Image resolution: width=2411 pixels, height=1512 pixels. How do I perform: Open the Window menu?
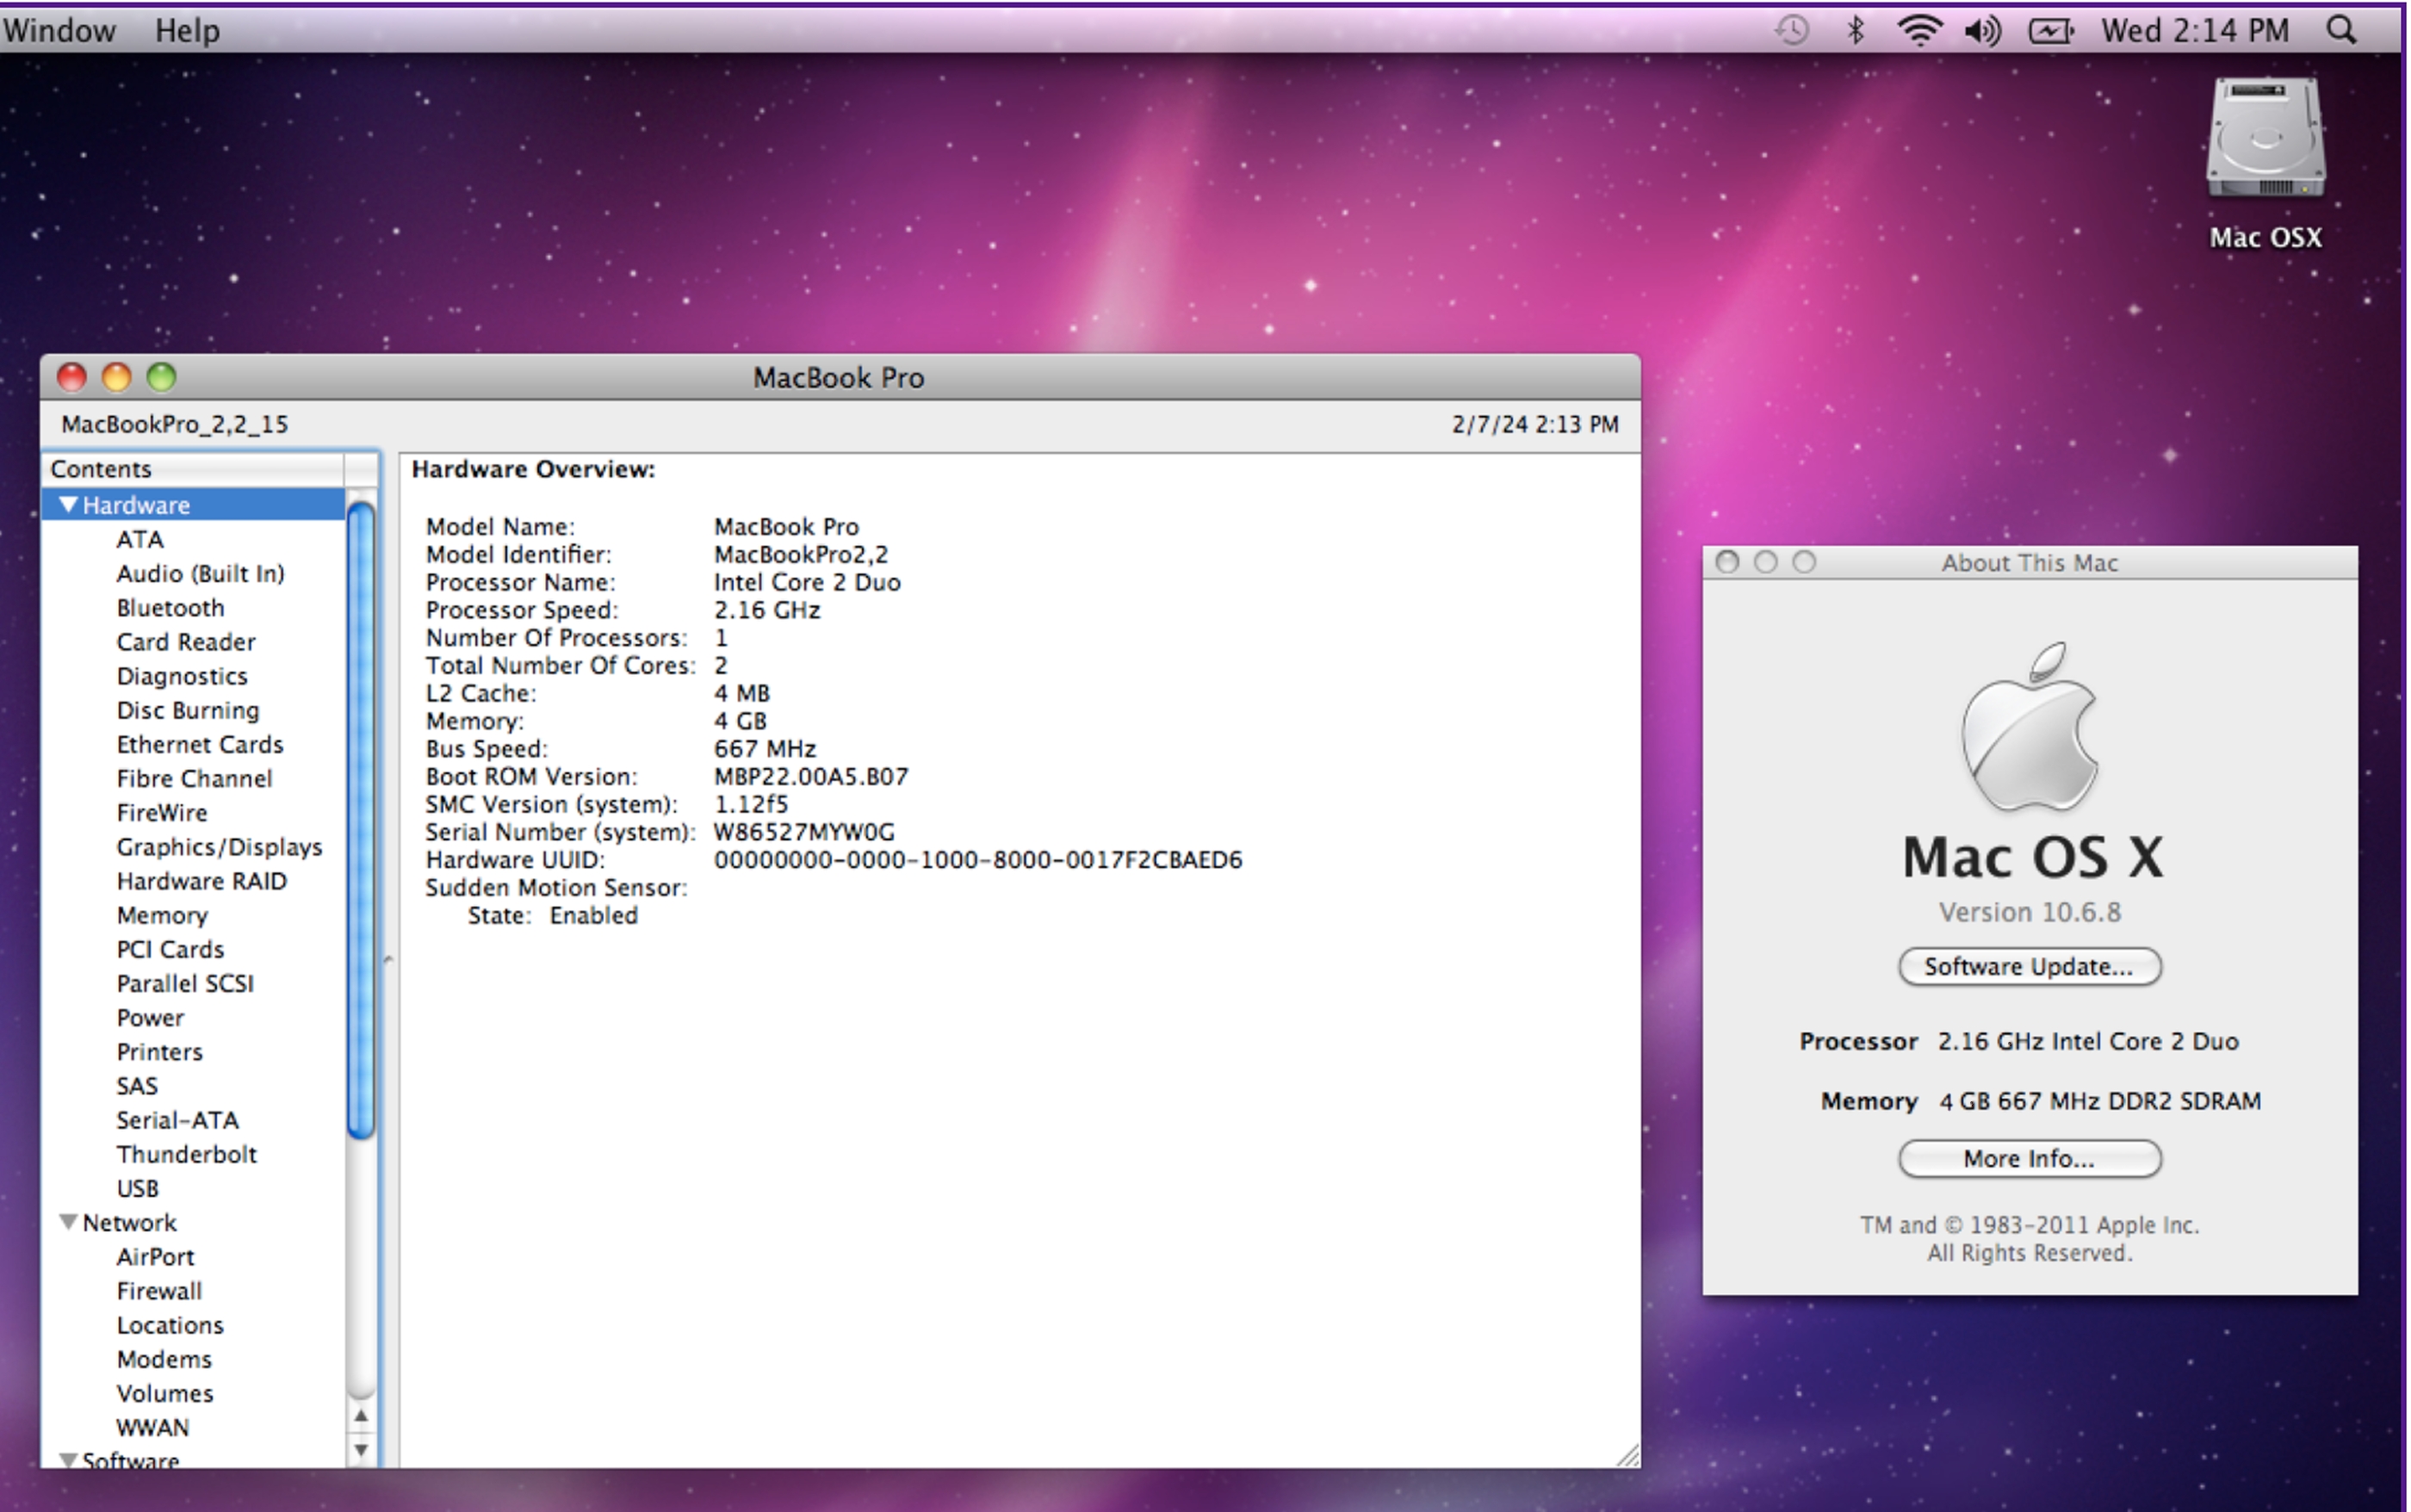(x=59, y=30)
